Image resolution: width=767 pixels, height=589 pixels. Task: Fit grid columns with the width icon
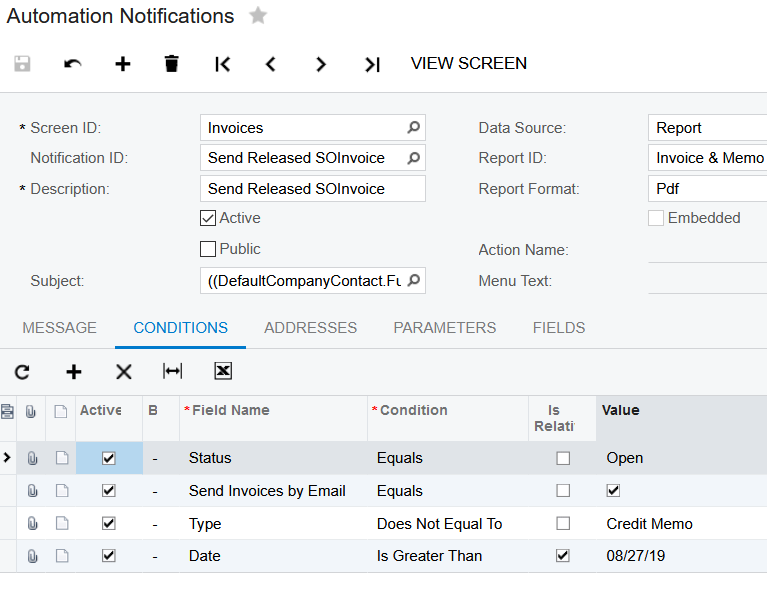point(173,372)
